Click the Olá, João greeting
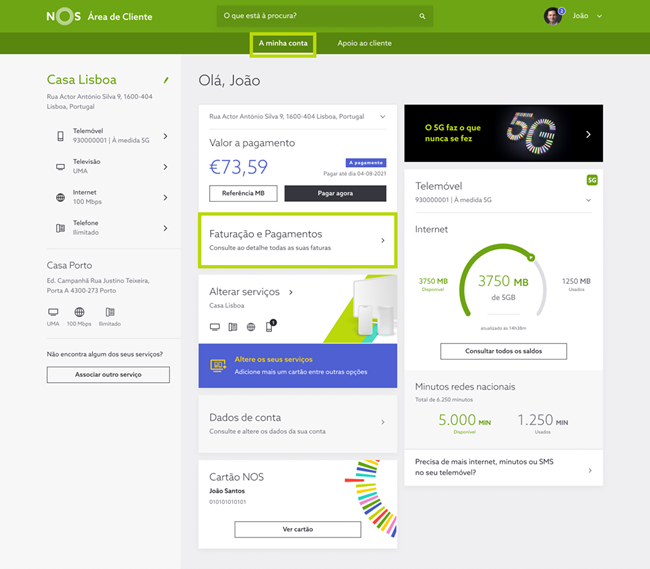This screenshot has height=569, width=650. point(229,80)
